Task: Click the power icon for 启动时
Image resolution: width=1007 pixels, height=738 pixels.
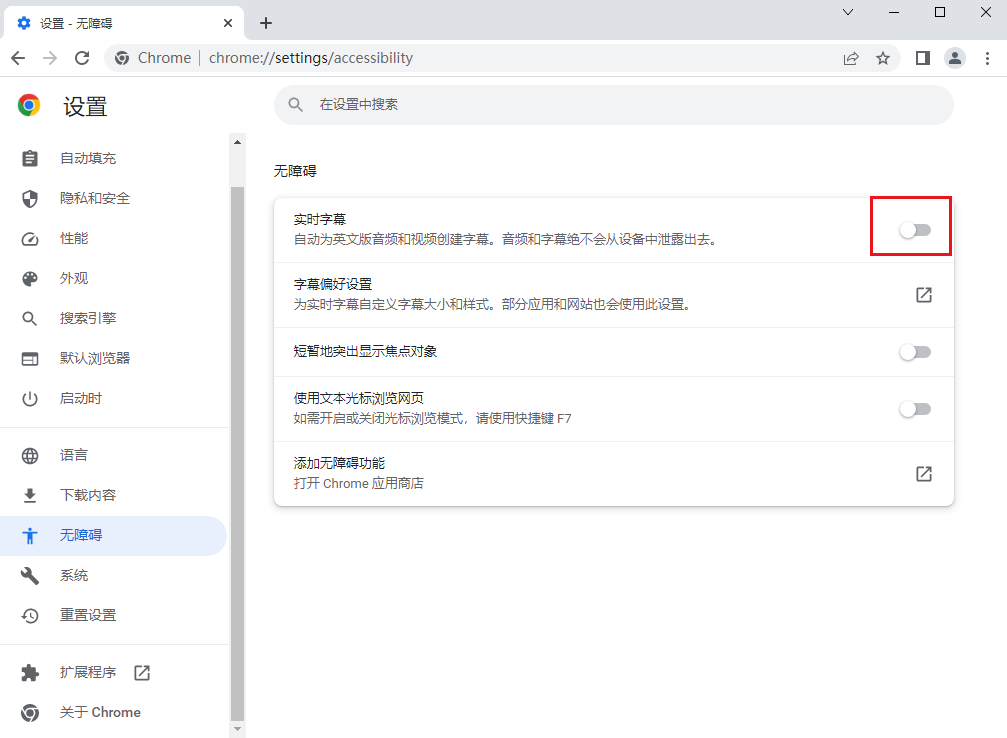Action: 30,399
